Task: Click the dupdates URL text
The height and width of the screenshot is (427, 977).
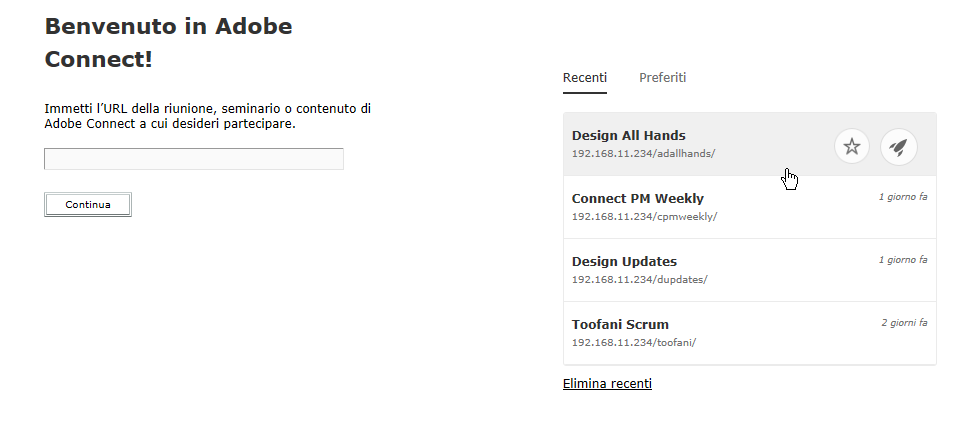Action: point(639,279)
